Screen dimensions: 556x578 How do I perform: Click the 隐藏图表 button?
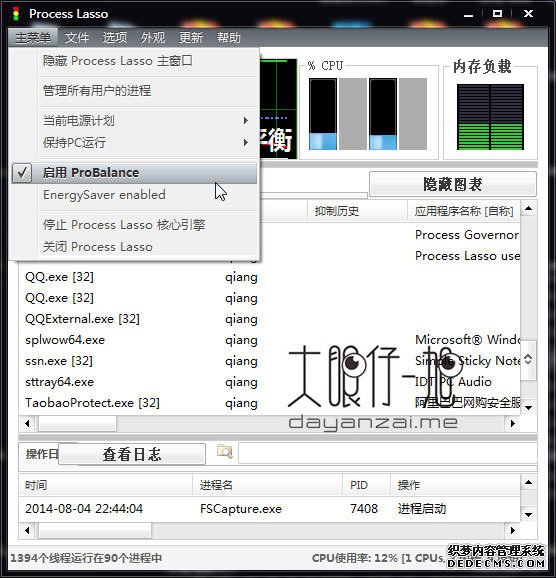pos(453,184)
